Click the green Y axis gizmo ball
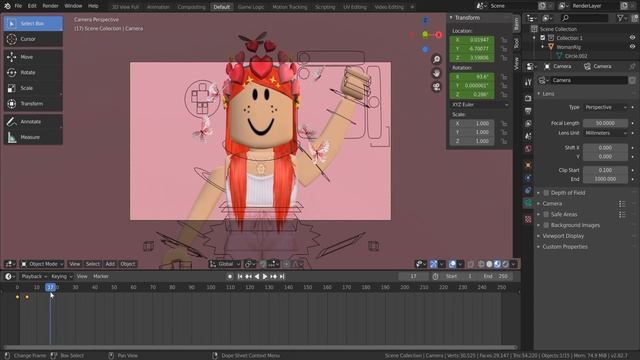This screenshot has height=360, width=640. pyautogui.click(x=425, y=35)
